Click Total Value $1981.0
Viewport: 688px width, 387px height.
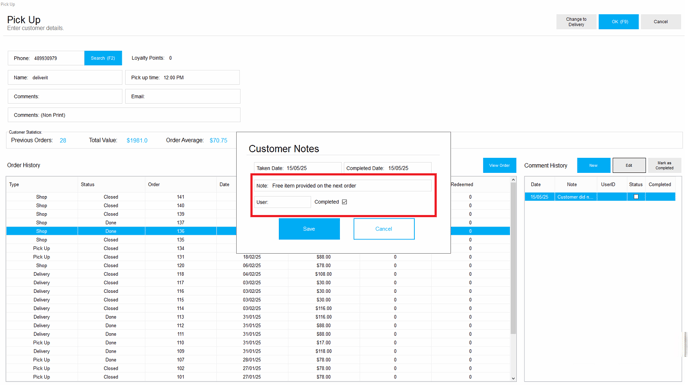coord(137,140)
